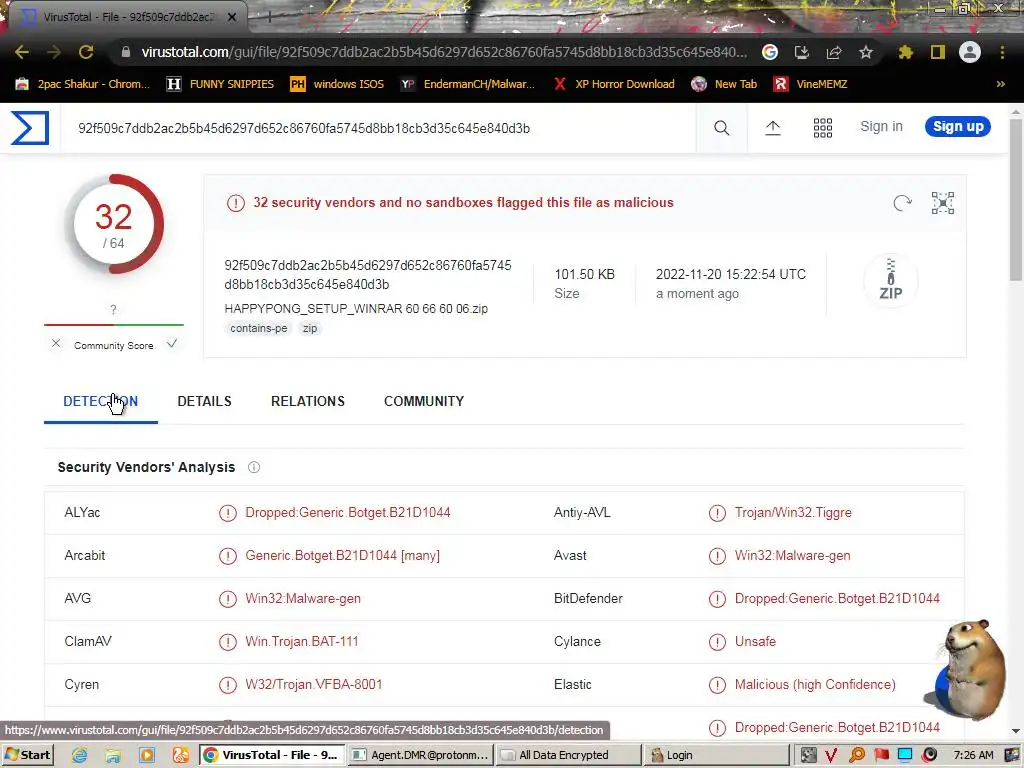Switch to the Login taskbar window
The image size is (1024, 768).
point(717,755)
